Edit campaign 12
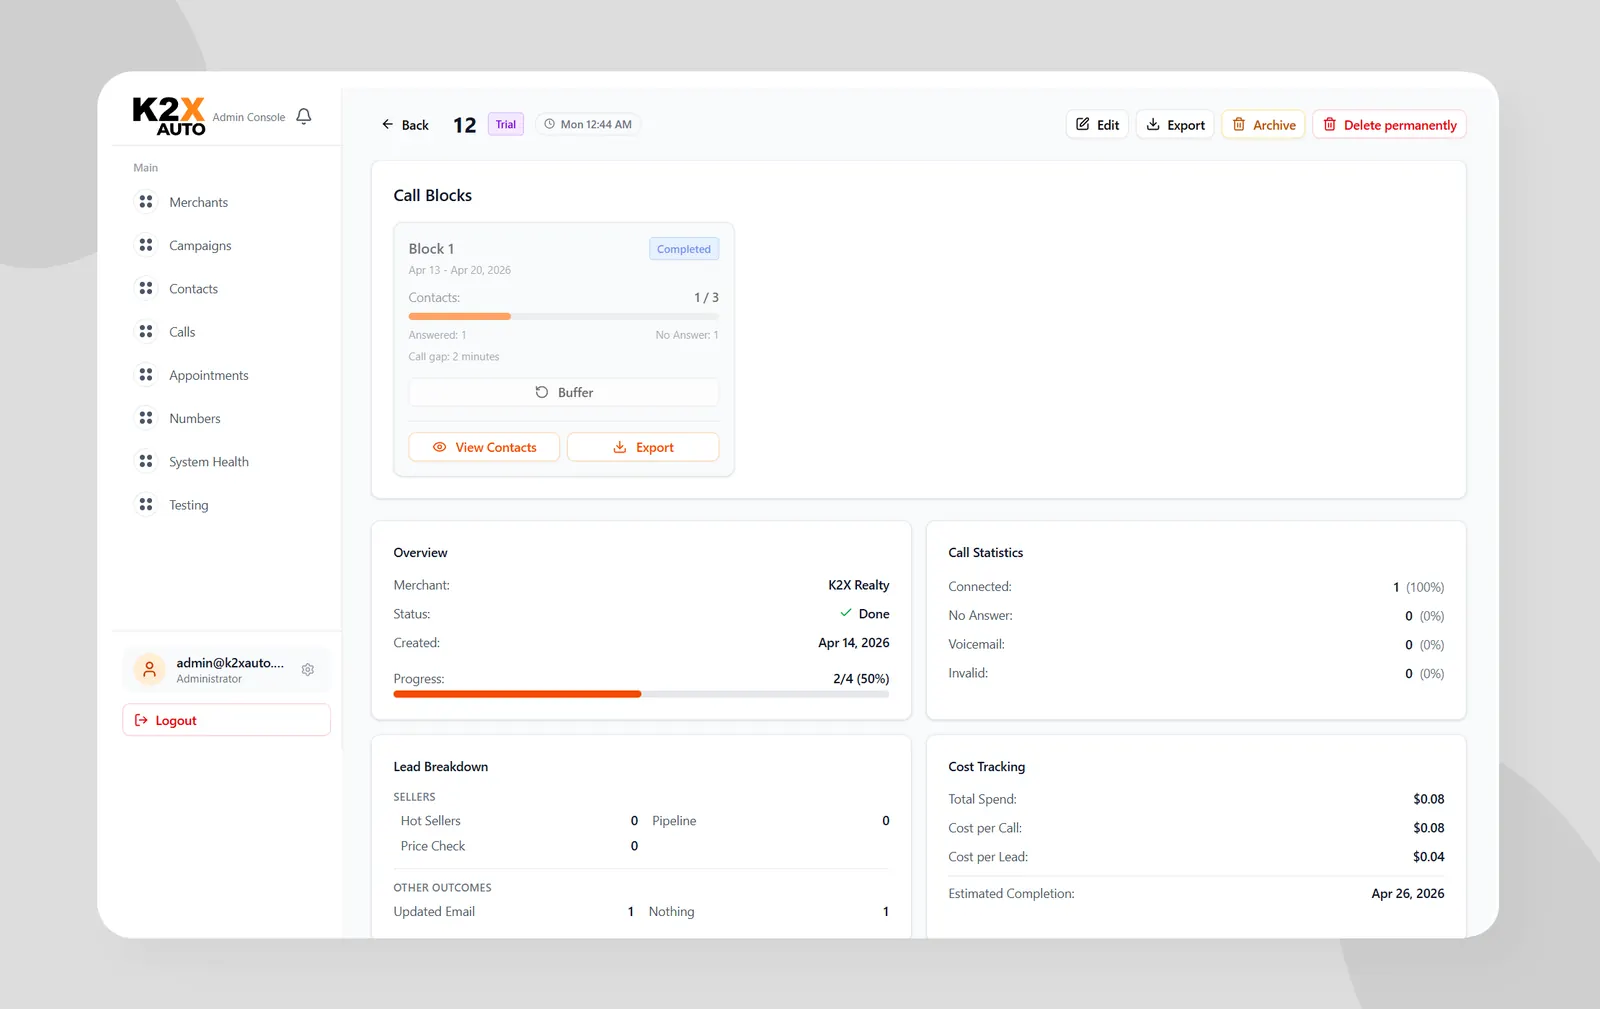The width and height of the screenshot is (1600, 1009). [x=1097, y=125]
